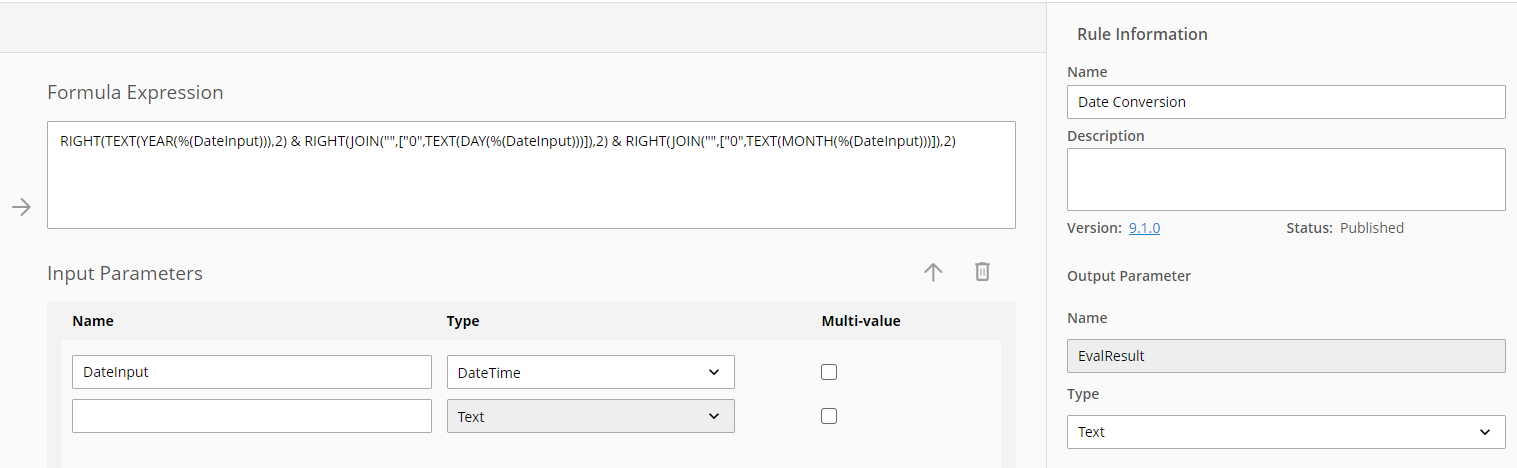Click the trash delete icon
The height and width of the screenshot is (468, 1517).
pos(982,272)
